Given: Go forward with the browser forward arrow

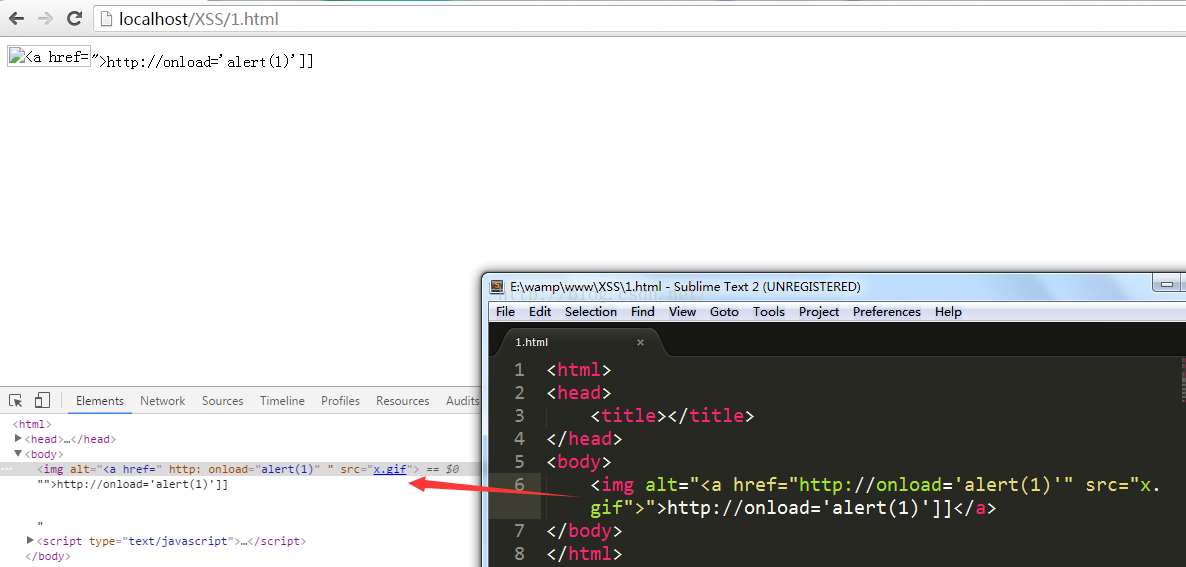Looking at the screenshot, I should click(x=45, y=19).
